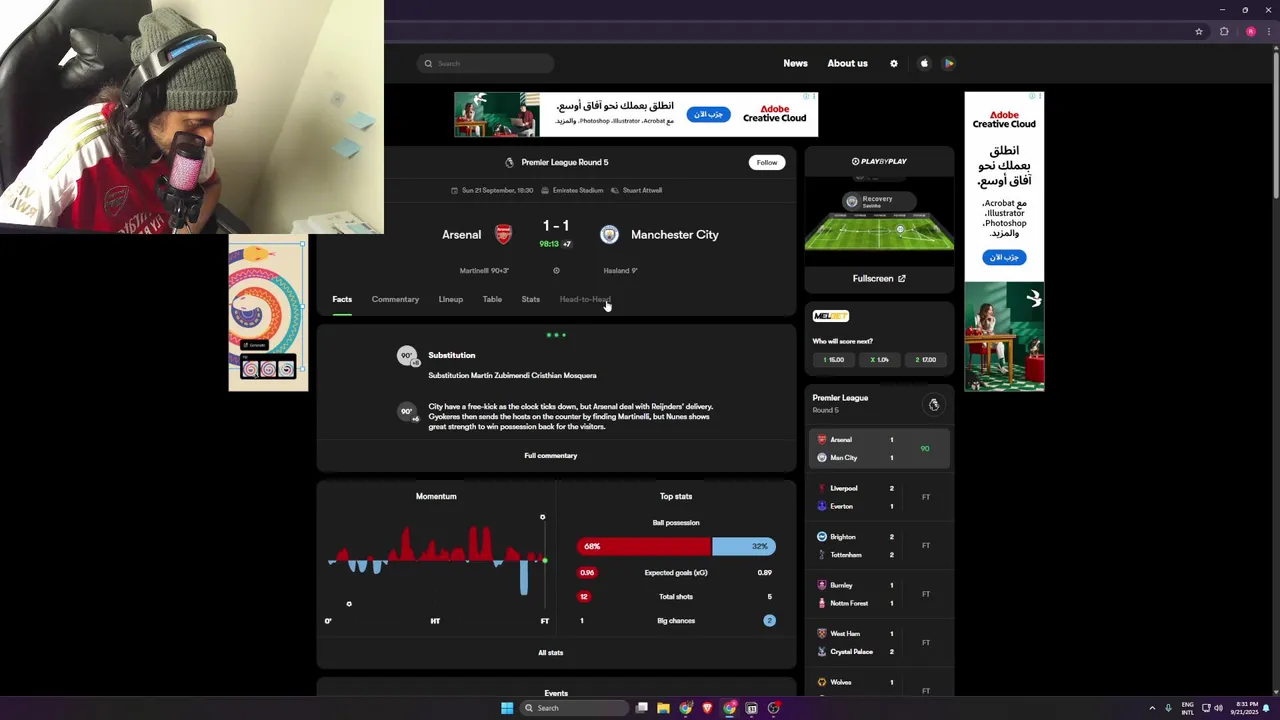1280x720 pixels.
Task: Switch to the Commentary tab
Action: [x=395, y=299]
